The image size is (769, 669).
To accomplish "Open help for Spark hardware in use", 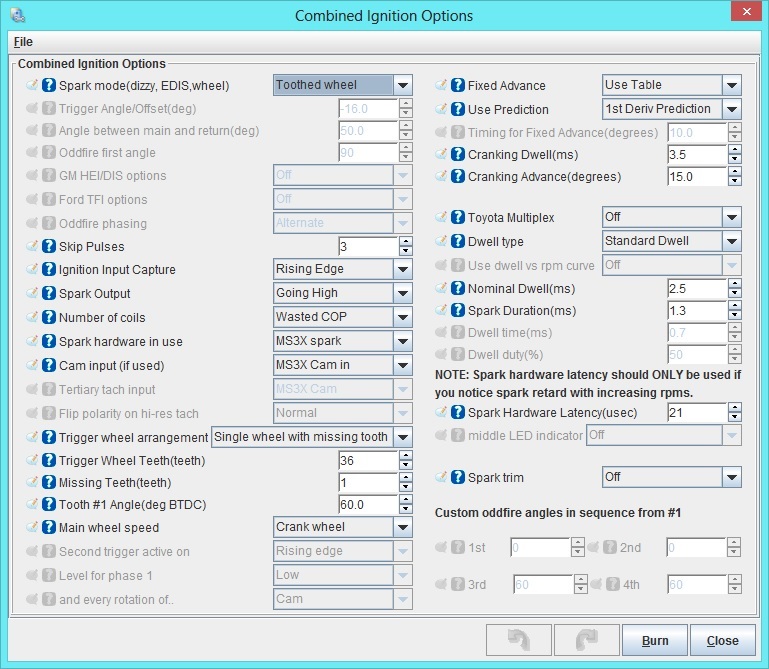I will point(49,341).
